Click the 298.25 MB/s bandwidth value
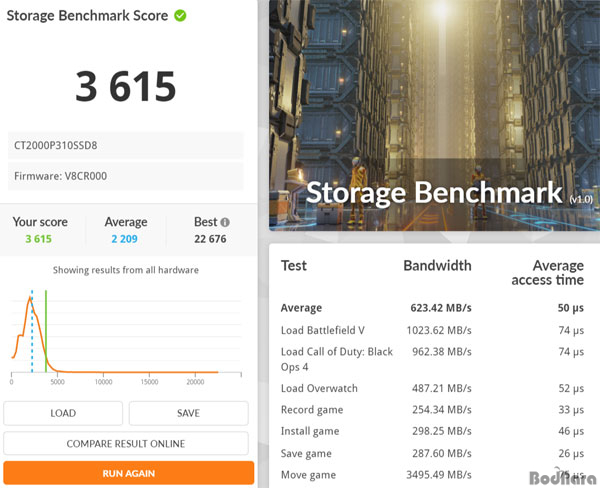Image resolution: width=600 pixels, height=488 pixels. tap(442, 431)
